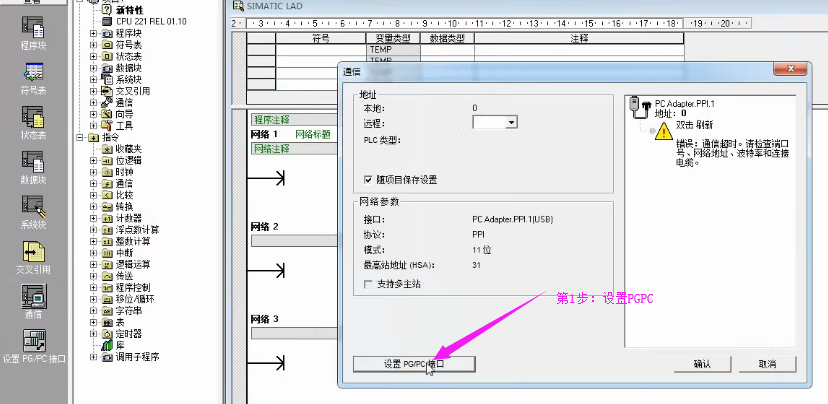This screenshot has width=828, height=404.
Task: Click the 网络 2 label
Action: (264, 227)
